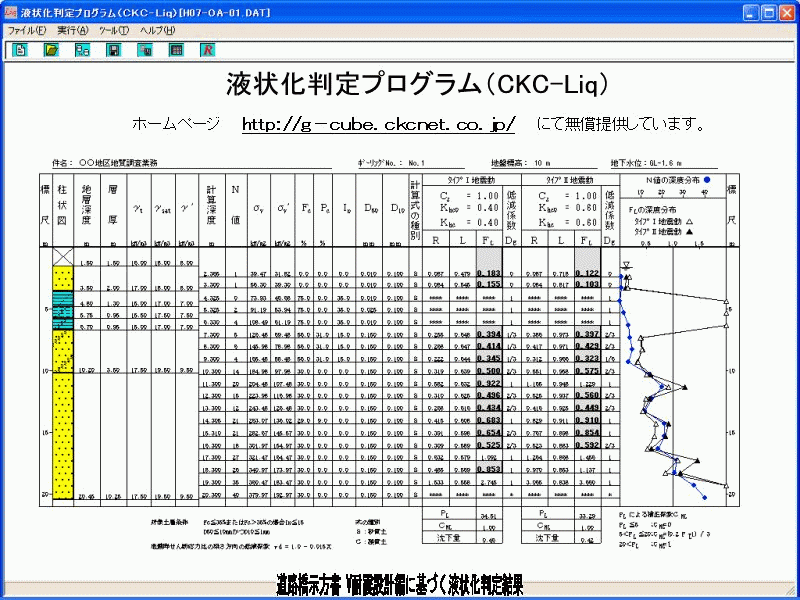Click the g-cube.ckcnet.co.jp homepage URL
Image resolution: width=800 pixels, height=600 pixels.
pos(379,124)
